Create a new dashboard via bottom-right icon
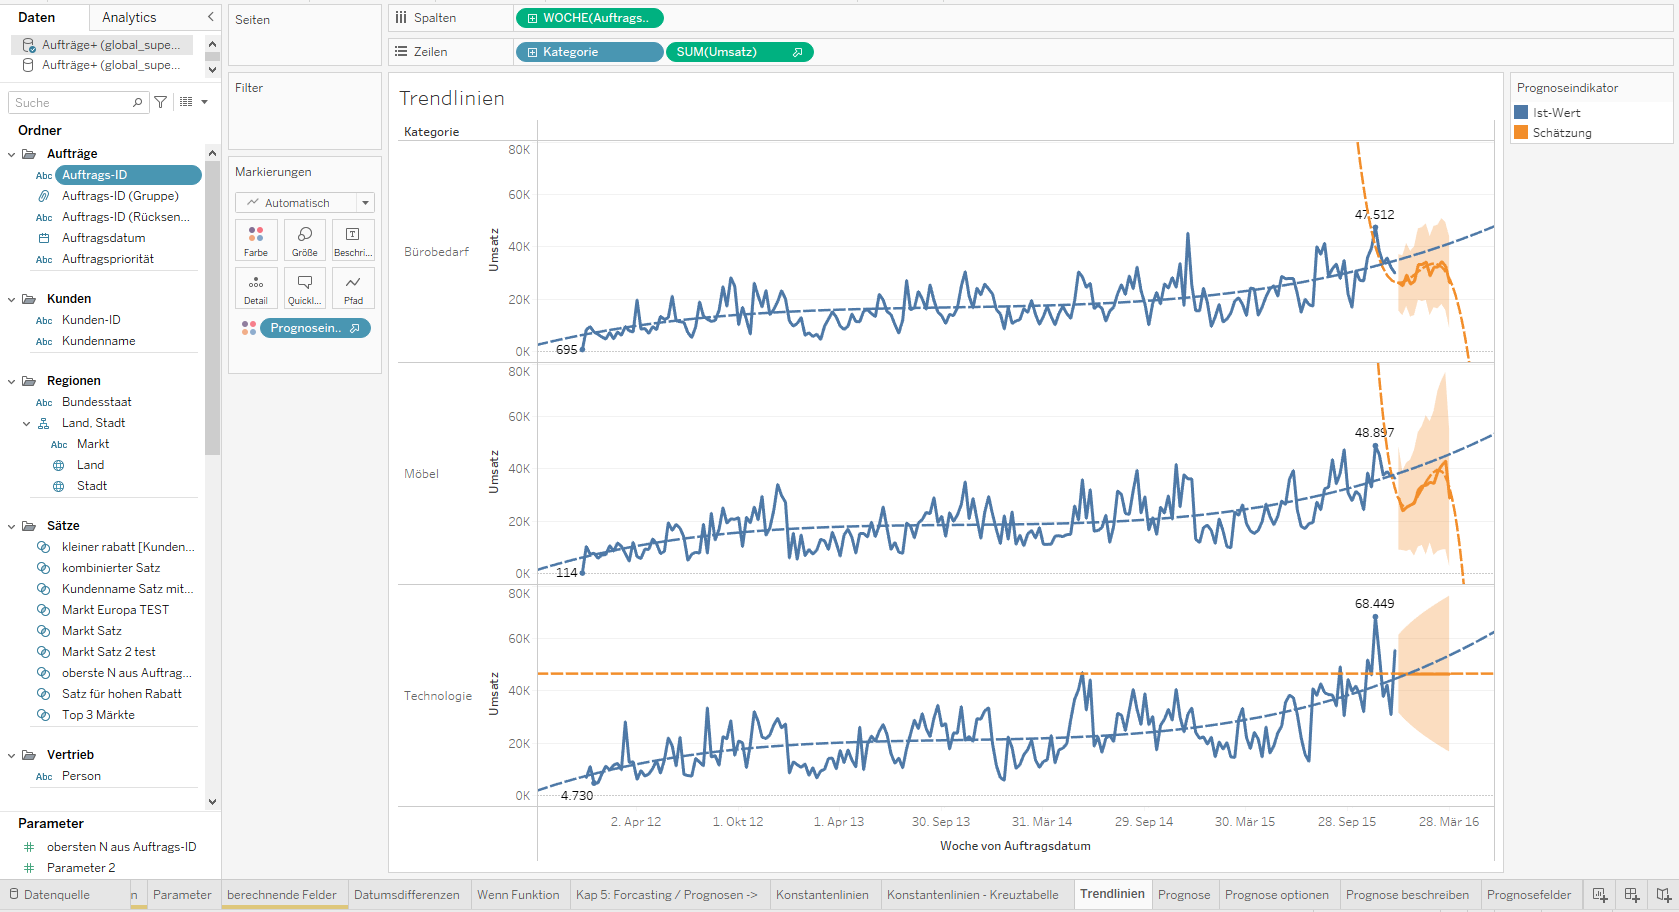The image size is (1679, 912). coord(1632,894)
